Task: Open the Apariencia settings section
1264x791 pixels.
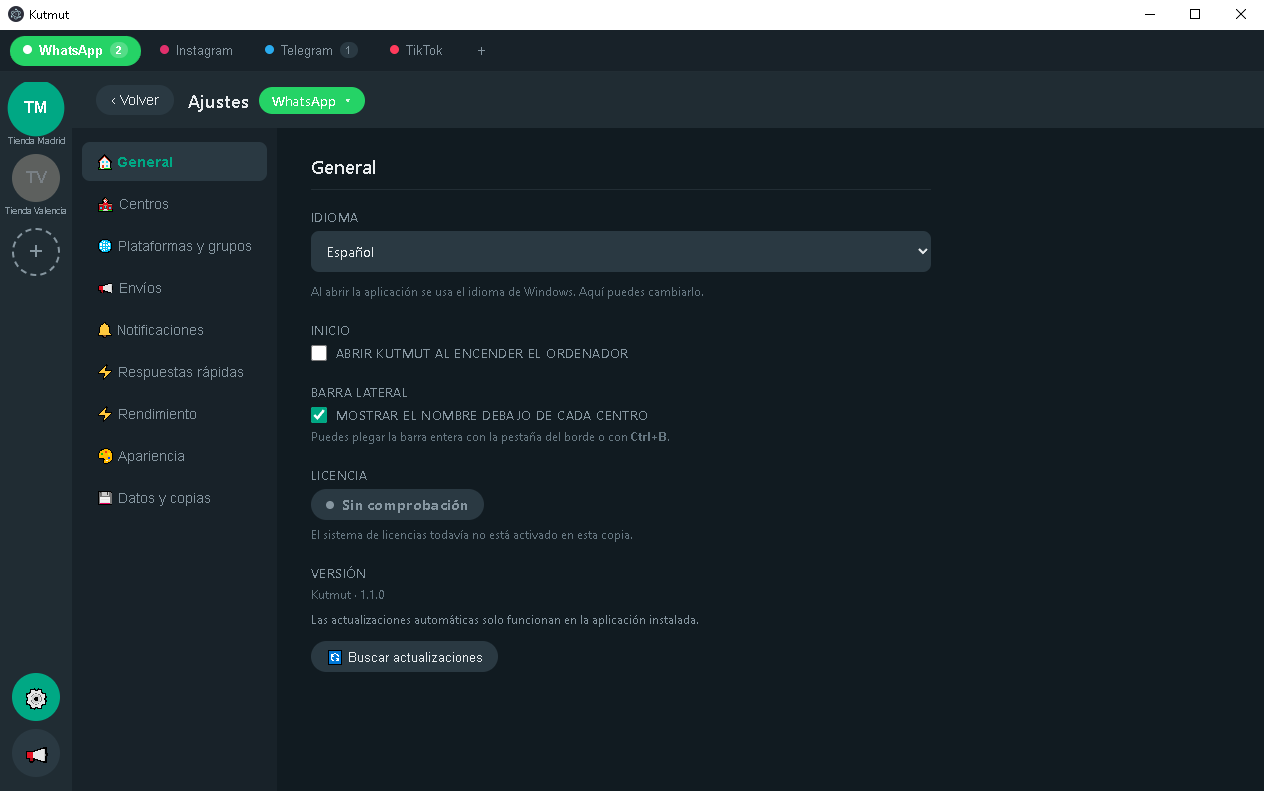Action: coord(174,456)
